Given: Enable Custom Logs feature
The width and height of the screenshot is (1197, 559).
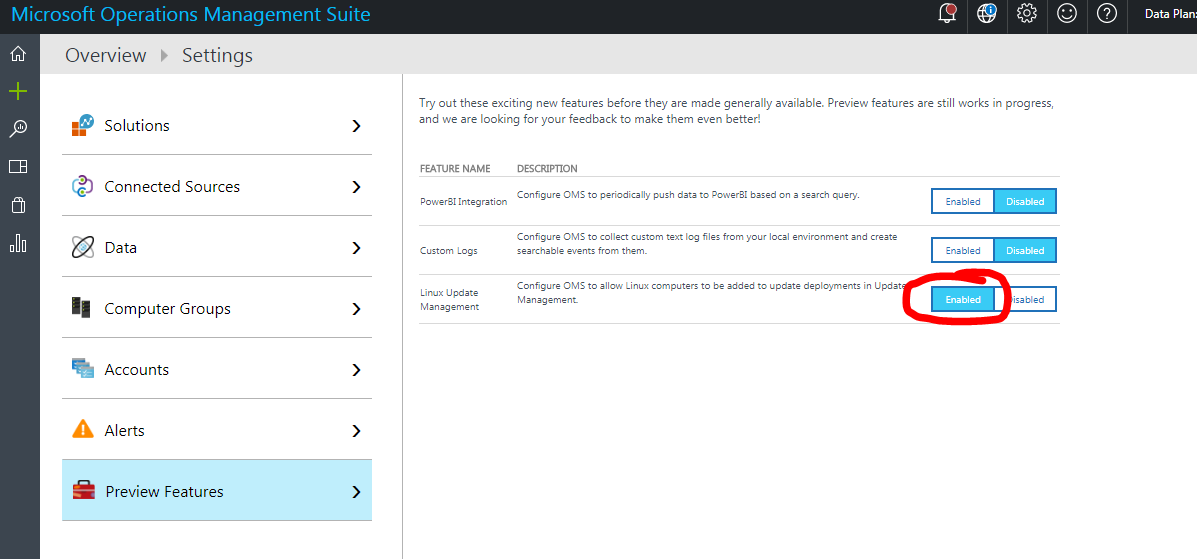Looking at the screenshot, I should 963,250.
